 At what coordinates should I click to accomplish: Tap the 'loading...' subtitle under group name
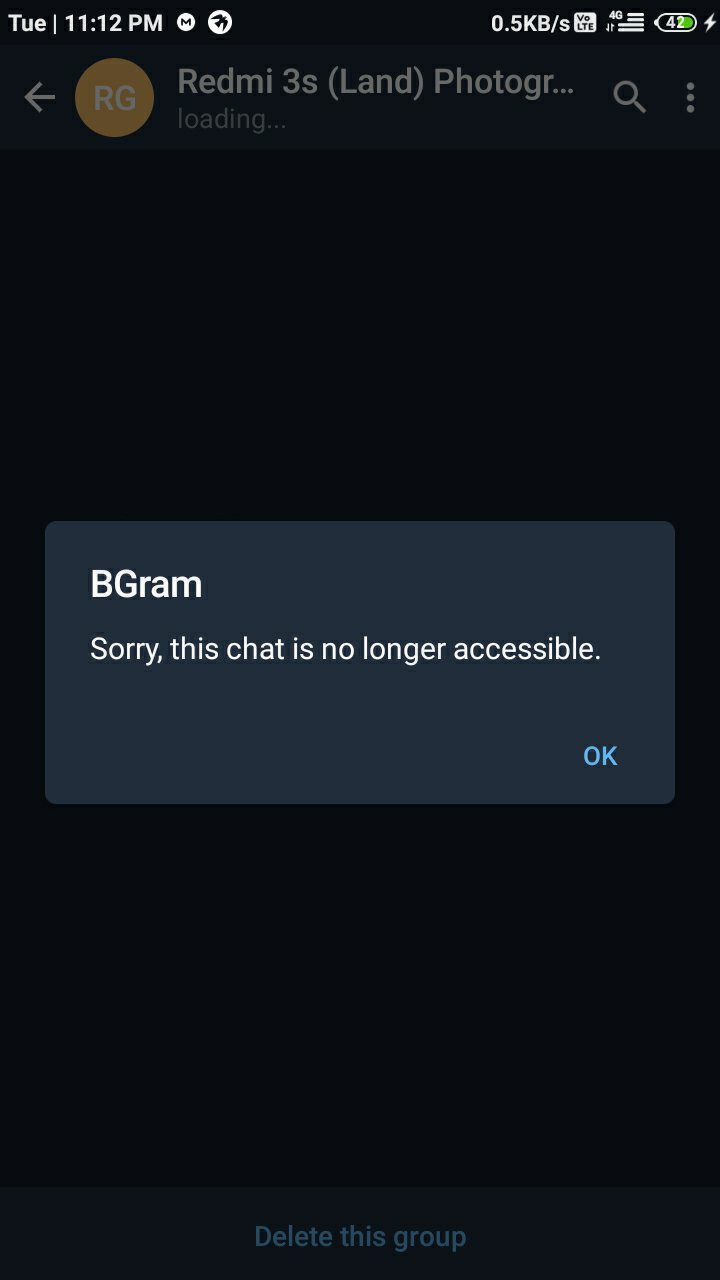point(231,119)
